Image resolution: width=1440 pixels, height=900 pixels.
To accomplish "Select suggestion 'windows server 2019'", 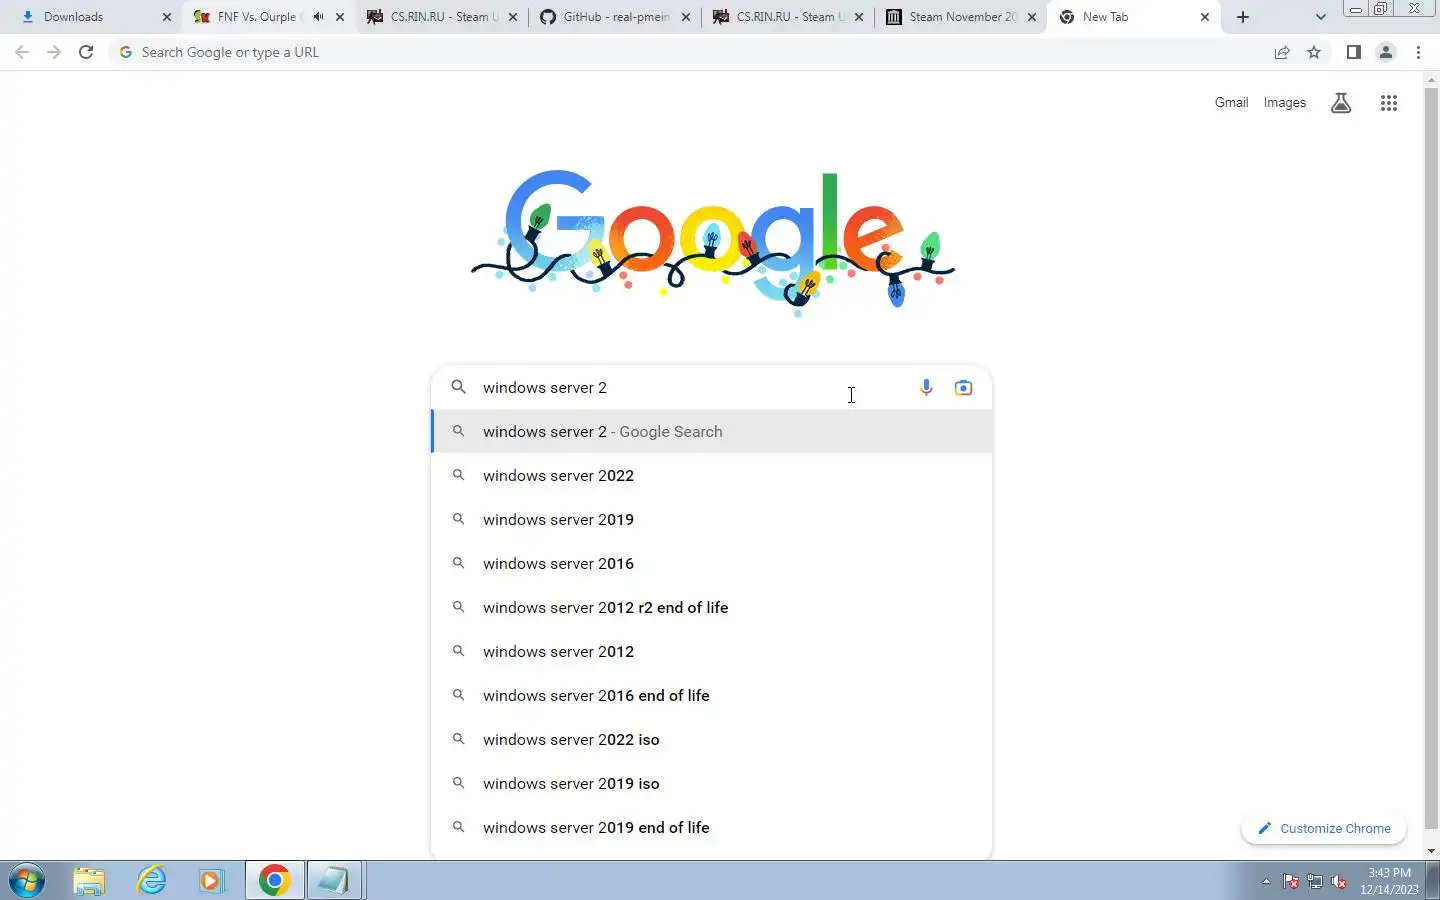I will (x=712, y=520).
